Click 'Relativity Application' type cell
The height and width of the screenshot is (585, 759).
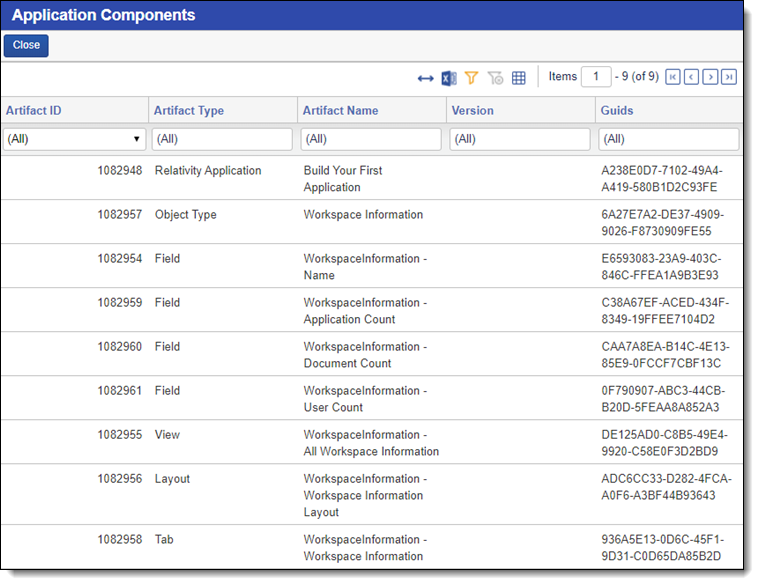208,171
